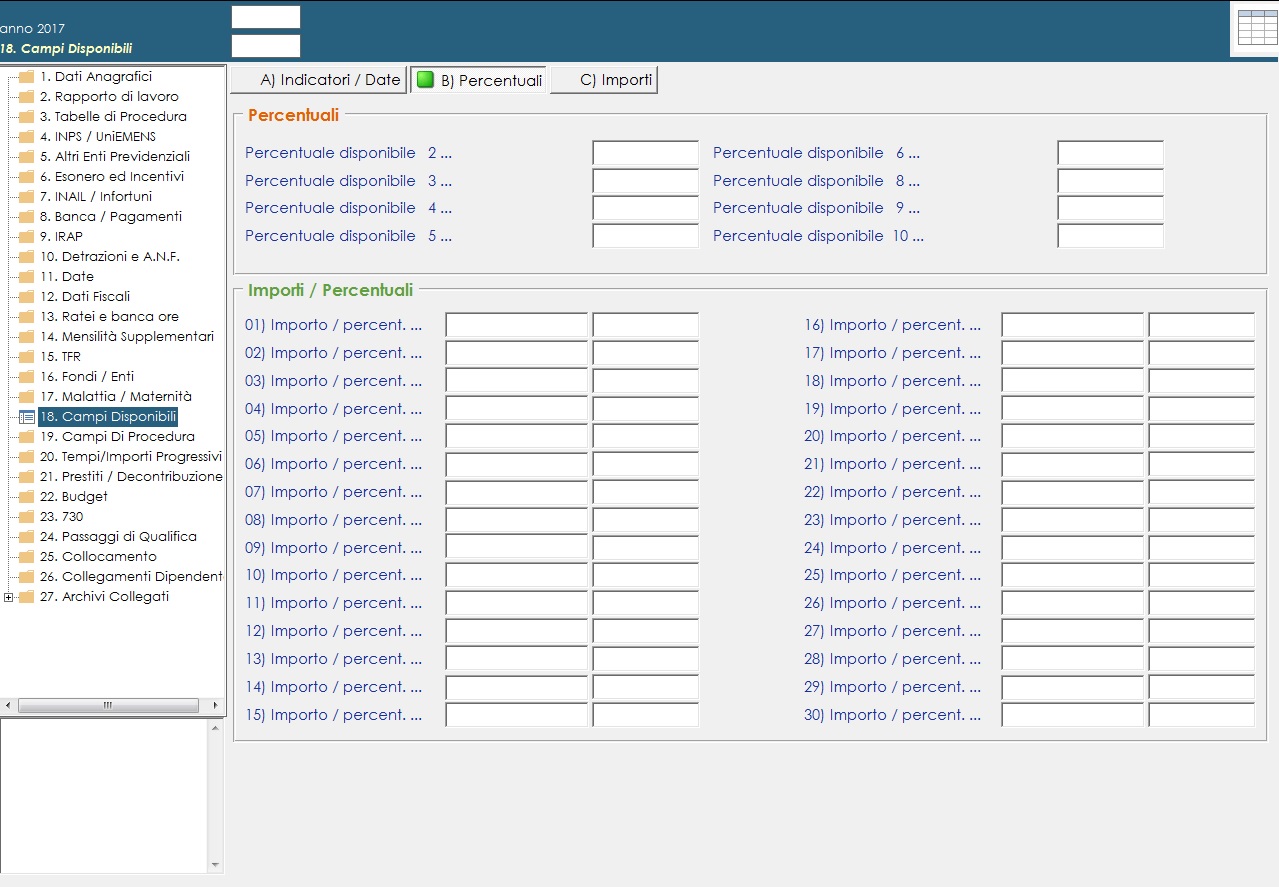
Task: Click the folder icon beside TFR
Action: (27, 357)
